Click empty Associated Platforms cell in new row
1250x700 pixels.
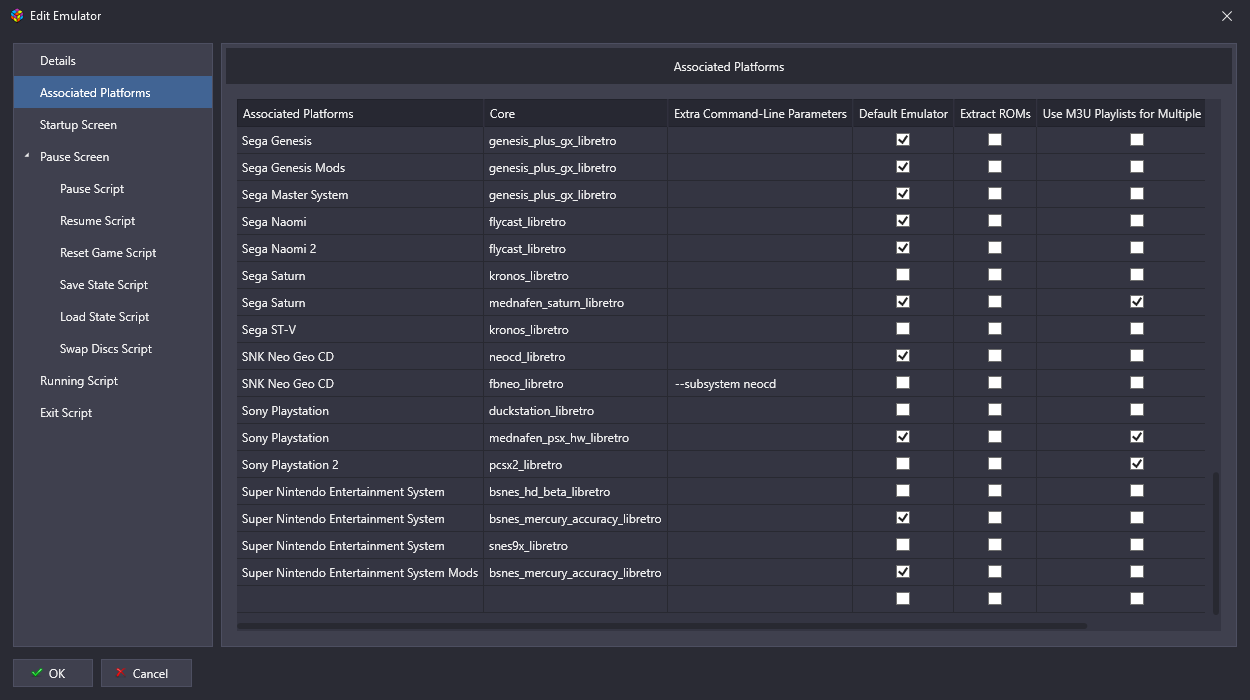pyautogui.click(x=360, y=599)
